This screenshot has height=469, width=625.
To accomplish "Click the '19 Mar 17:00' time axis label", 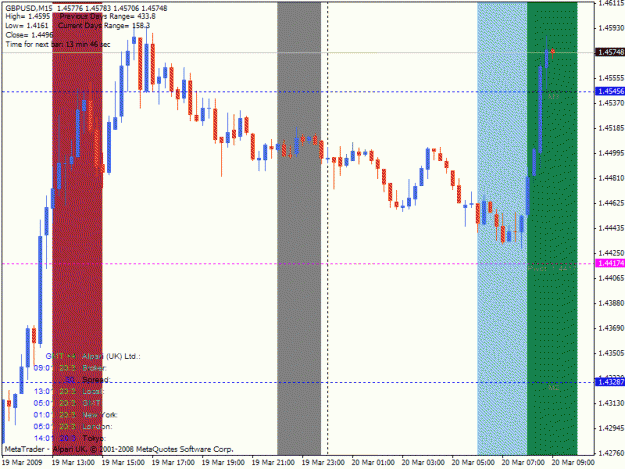I will 173,463.
